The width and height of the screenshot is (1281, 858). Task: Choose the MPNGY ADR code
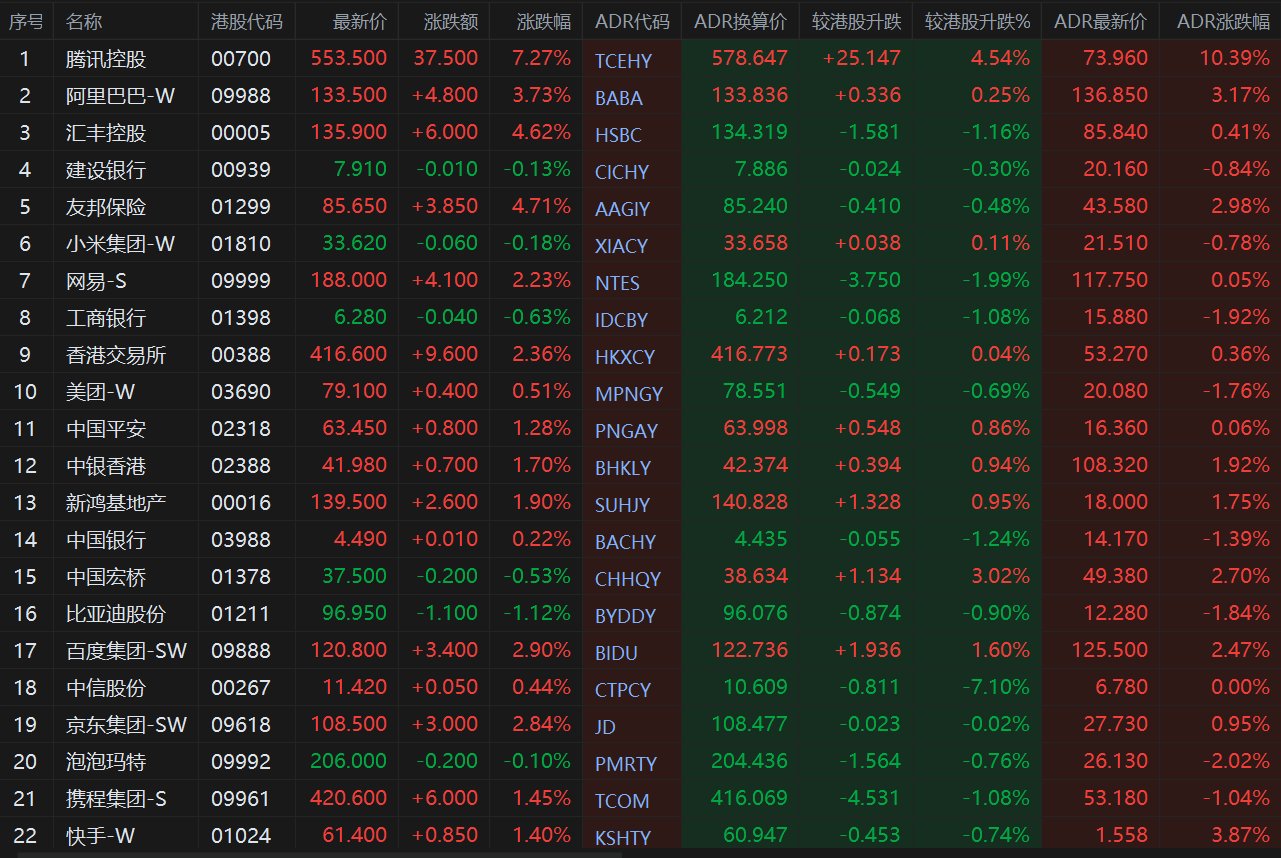pos(629,394)
